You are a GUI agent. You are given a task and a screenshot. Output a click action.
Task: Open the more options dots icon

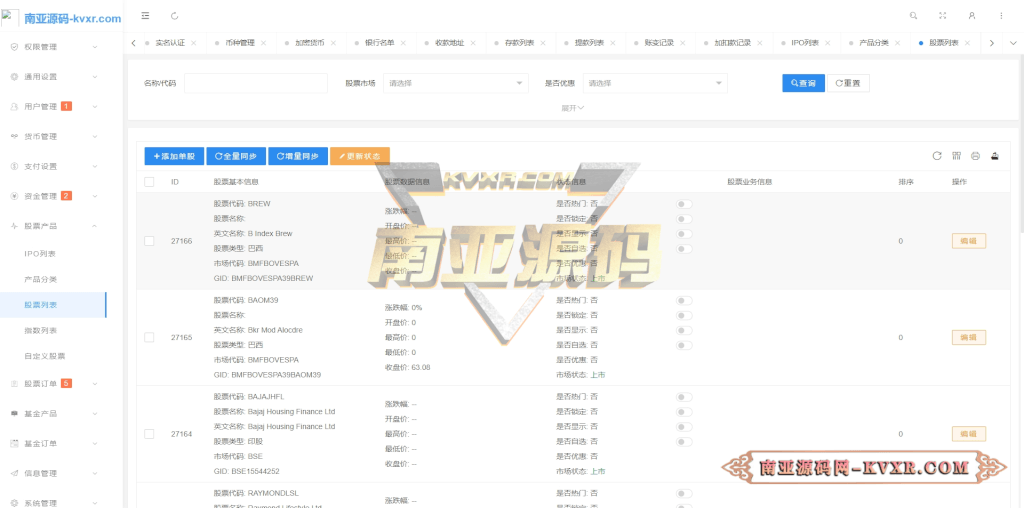tap(1001, 16)
